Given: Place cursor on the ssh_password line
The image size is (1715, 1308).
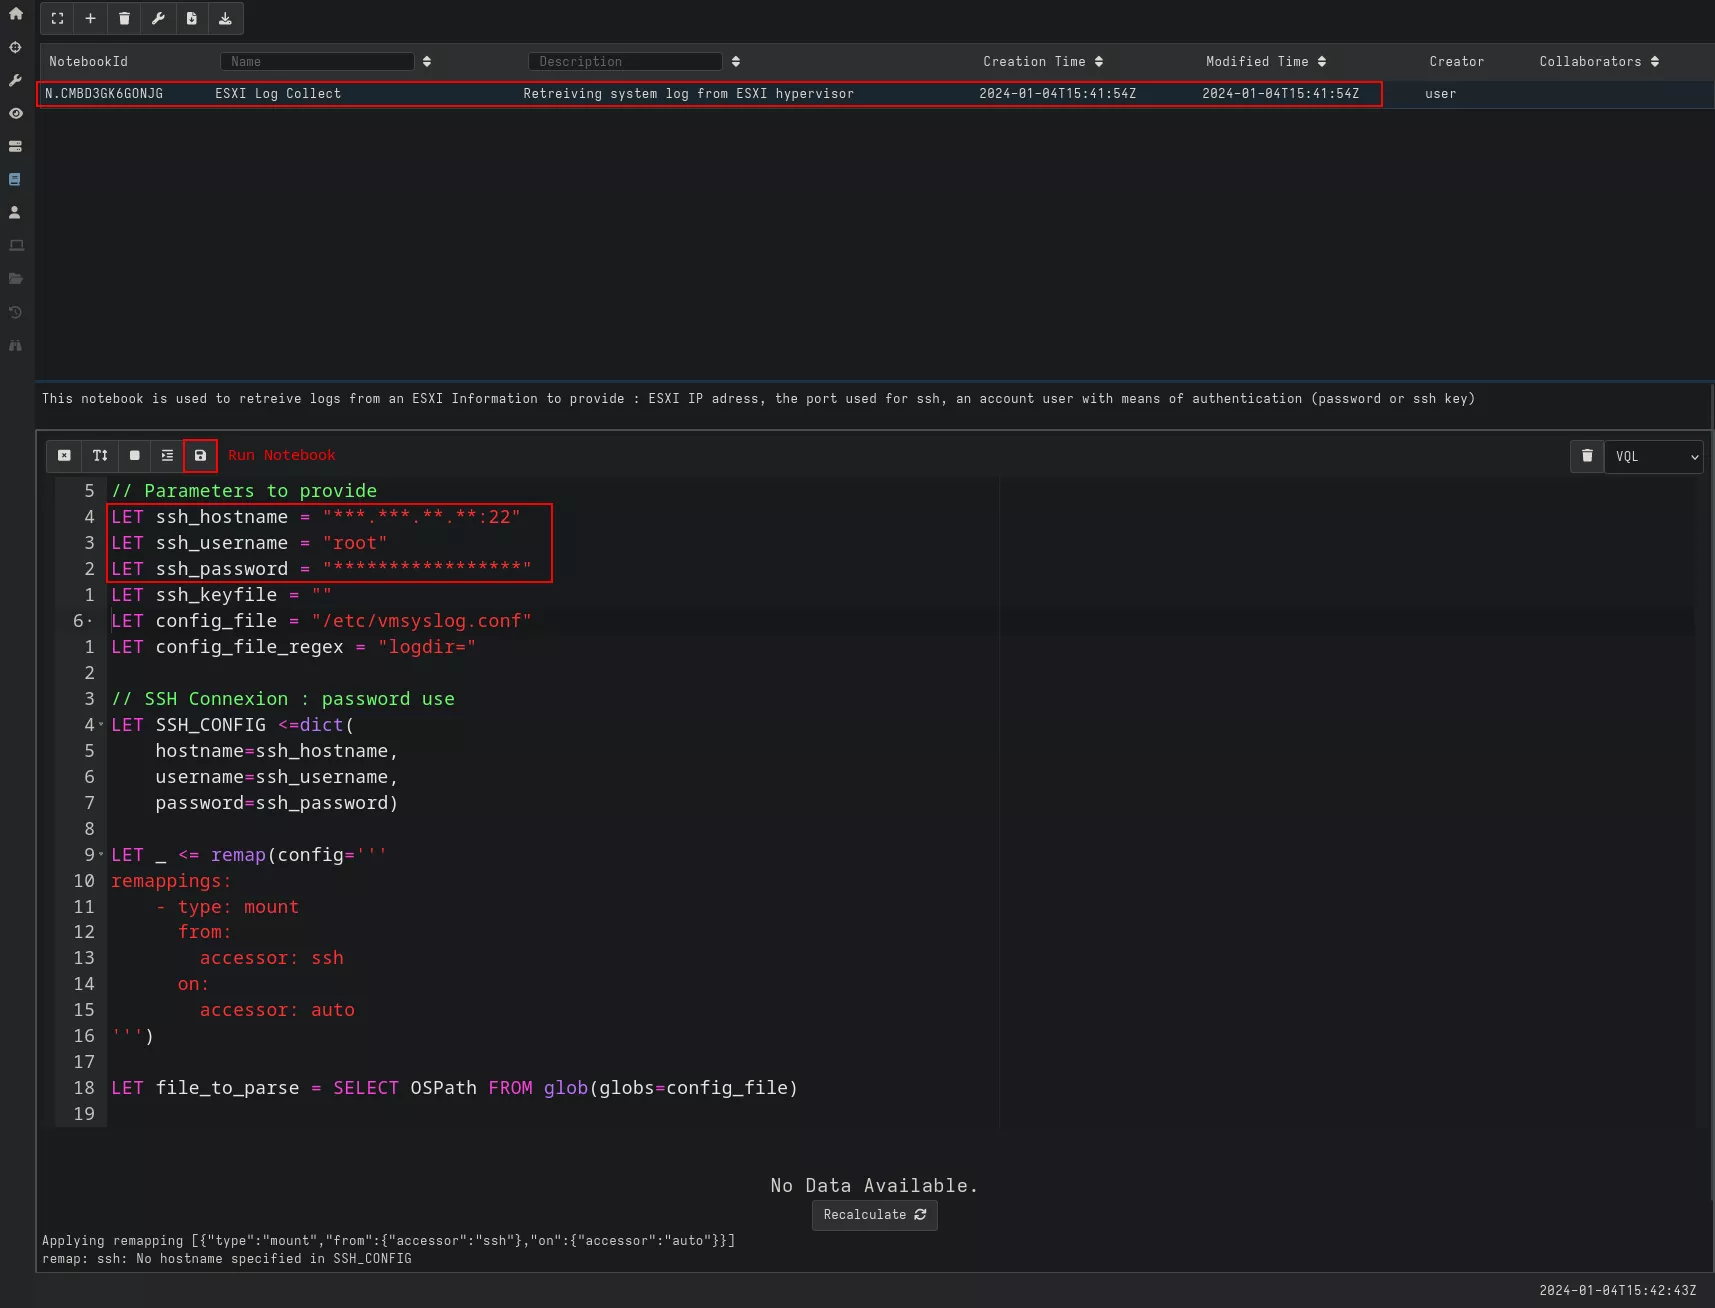Looking at the screenshot, I should pos(321,569).
